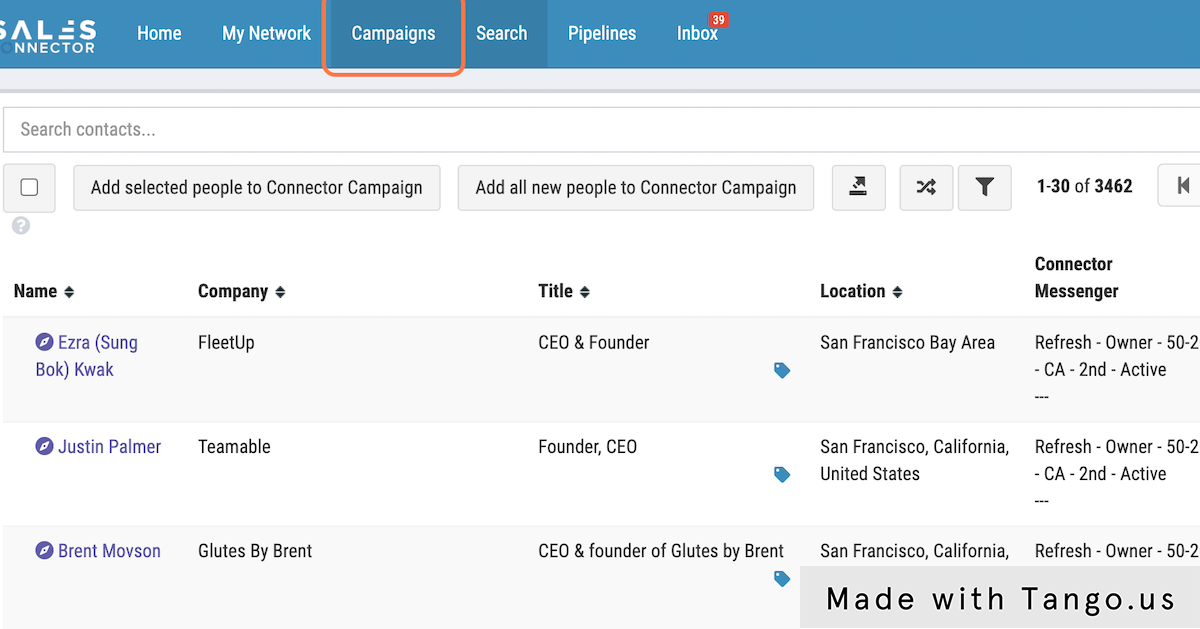The width and height of the screenshot is (1200, 629).
Task: Click the export contacts icon button
Action: coord(858,188)
